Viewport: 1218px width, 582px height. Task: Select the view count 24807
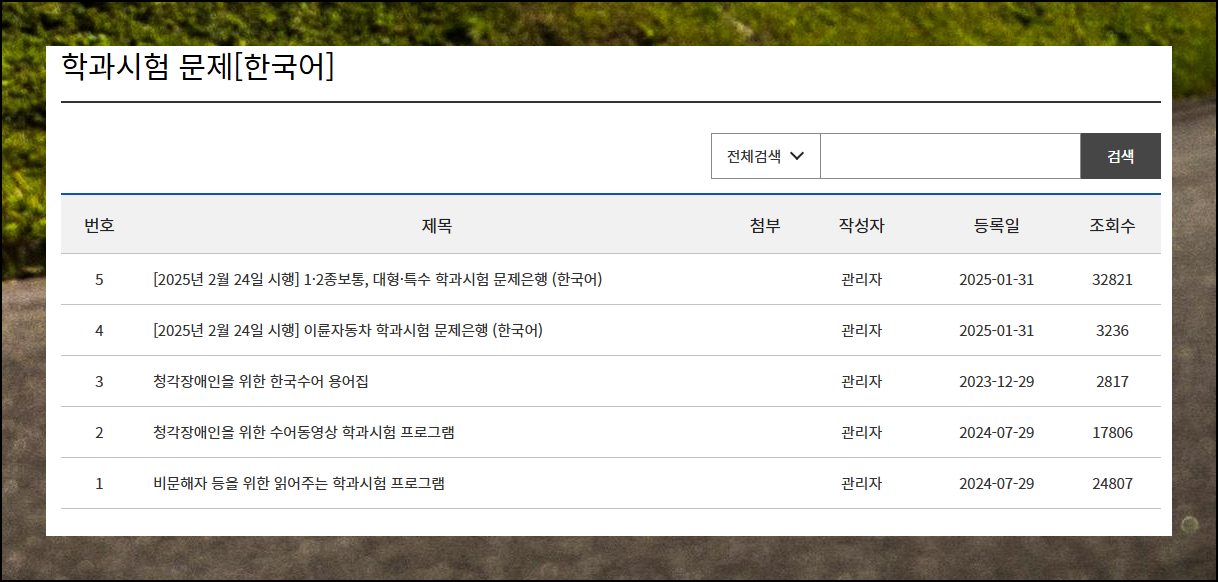point(1112,483)
